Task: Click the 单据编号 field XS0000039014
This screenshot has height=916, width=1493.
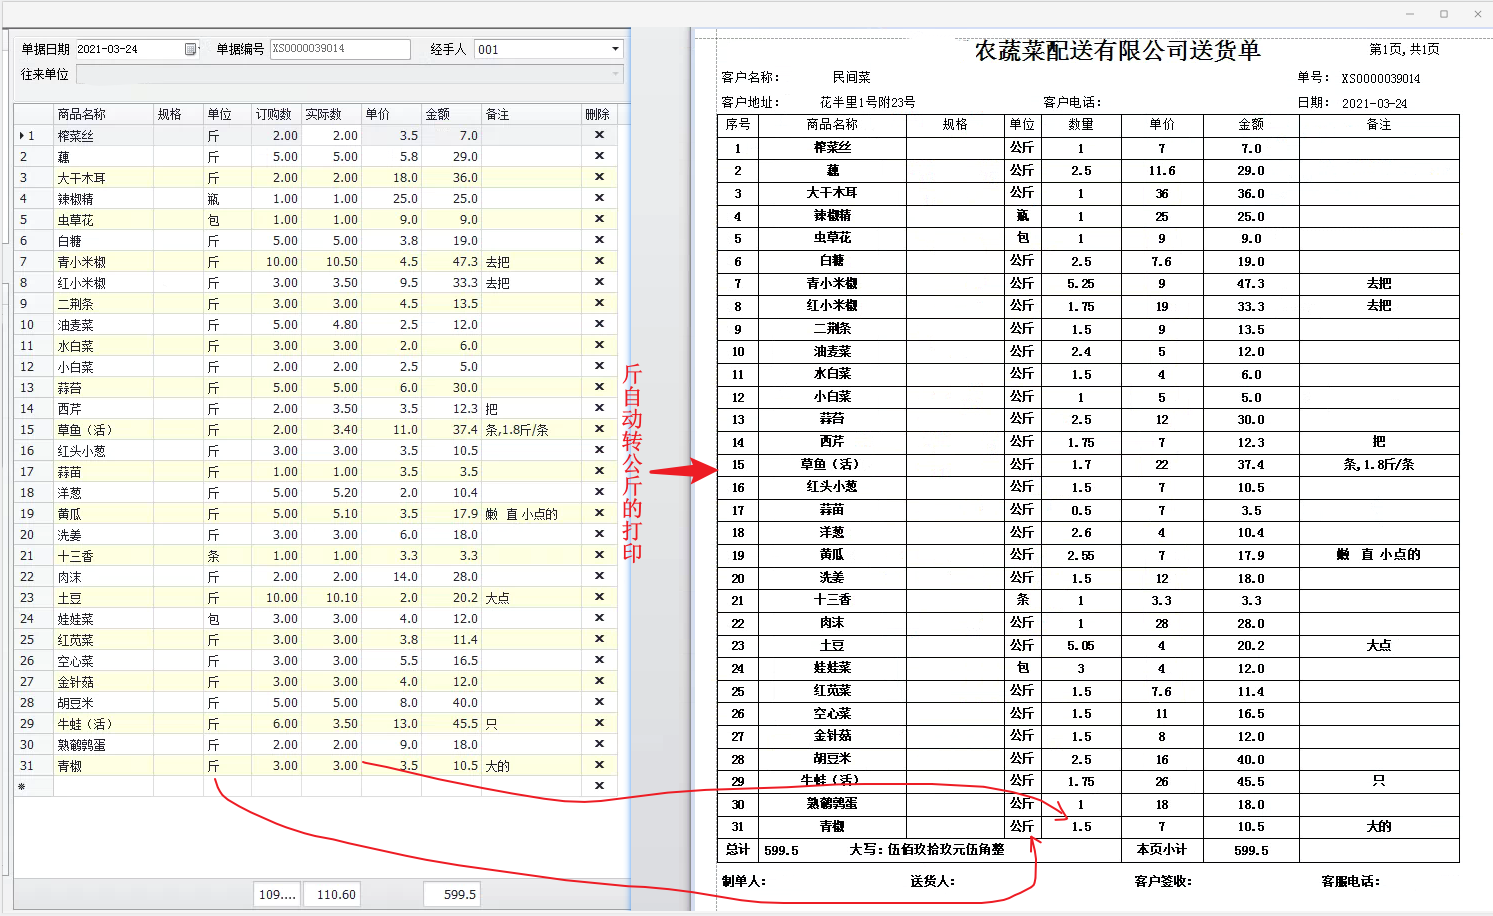Action: coord(340,49)
